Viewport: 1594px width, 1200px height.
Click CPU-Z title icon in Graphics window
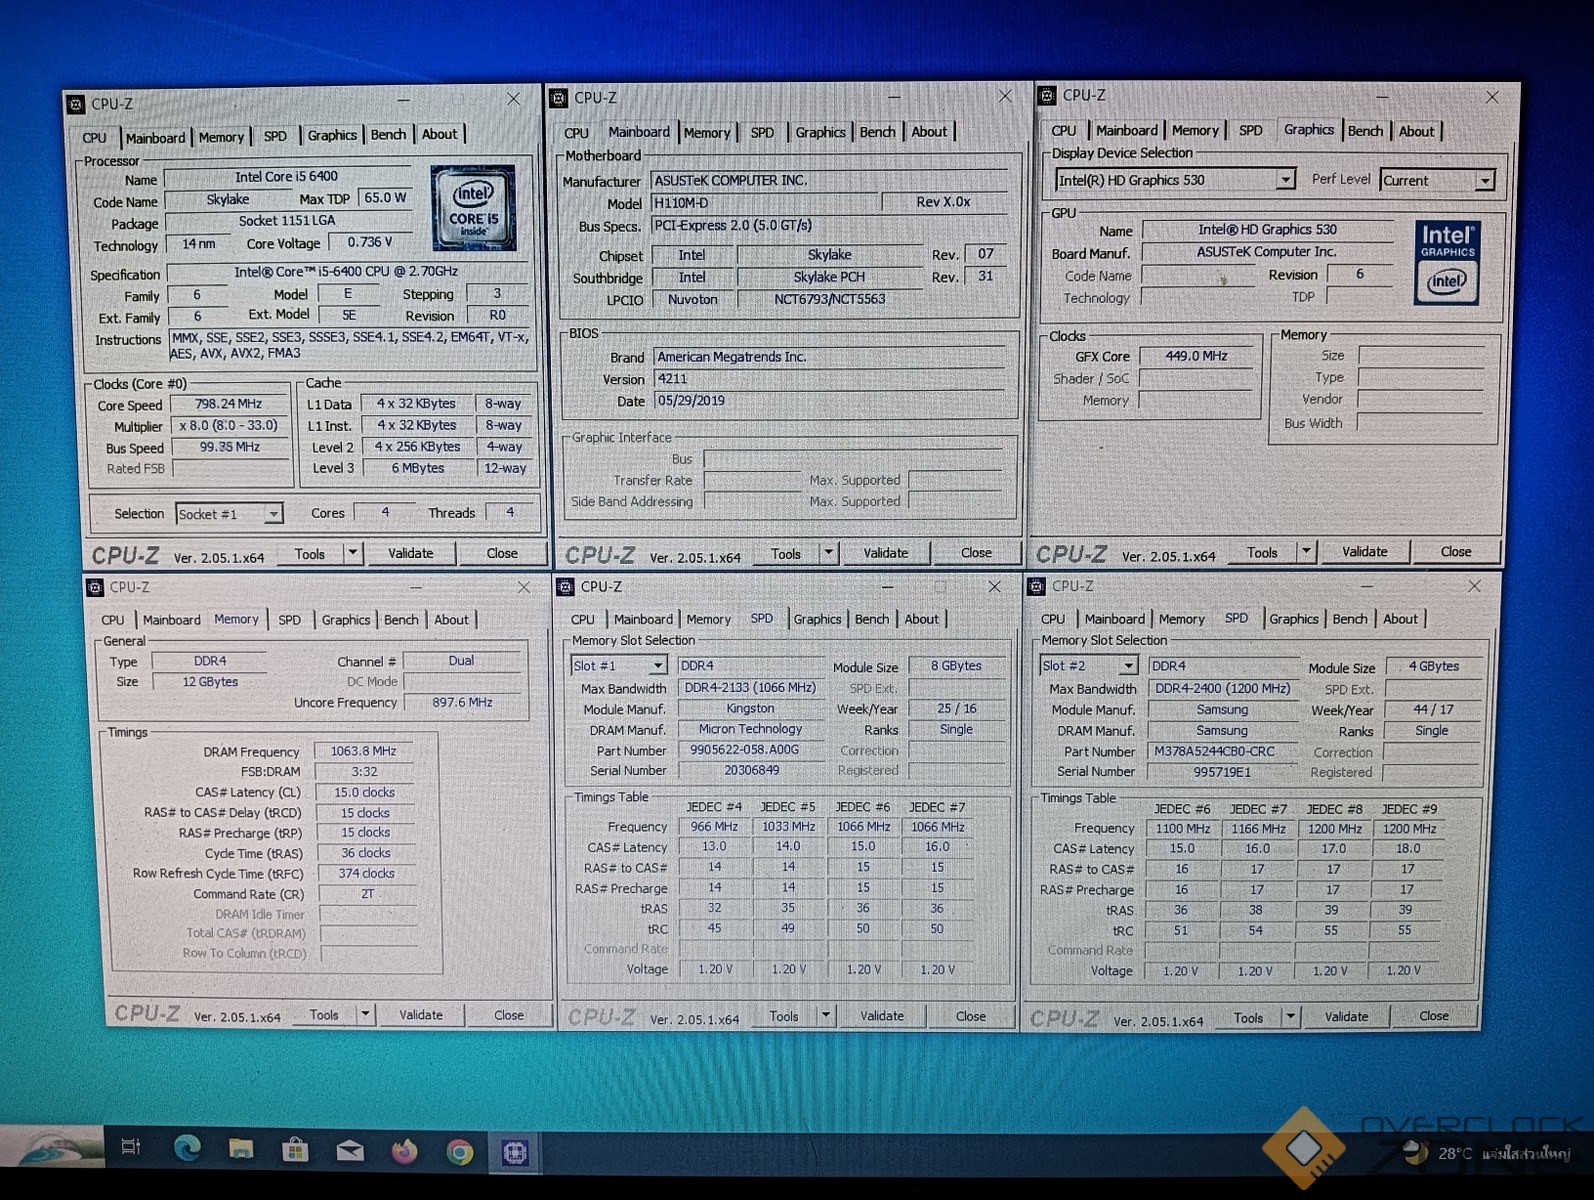1047,95
